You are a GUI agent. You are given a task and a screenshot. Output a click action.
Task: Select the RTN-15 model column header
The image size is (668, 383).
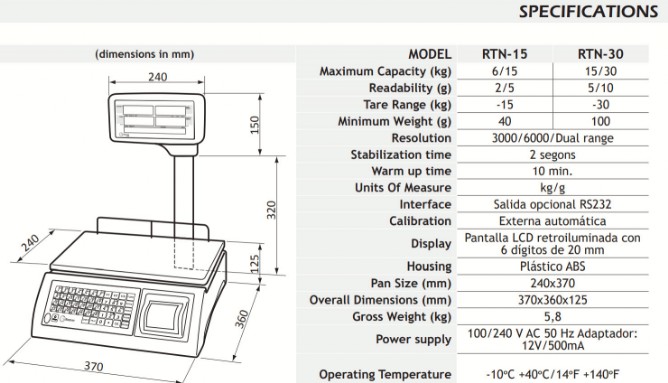(x=504, y=54)
